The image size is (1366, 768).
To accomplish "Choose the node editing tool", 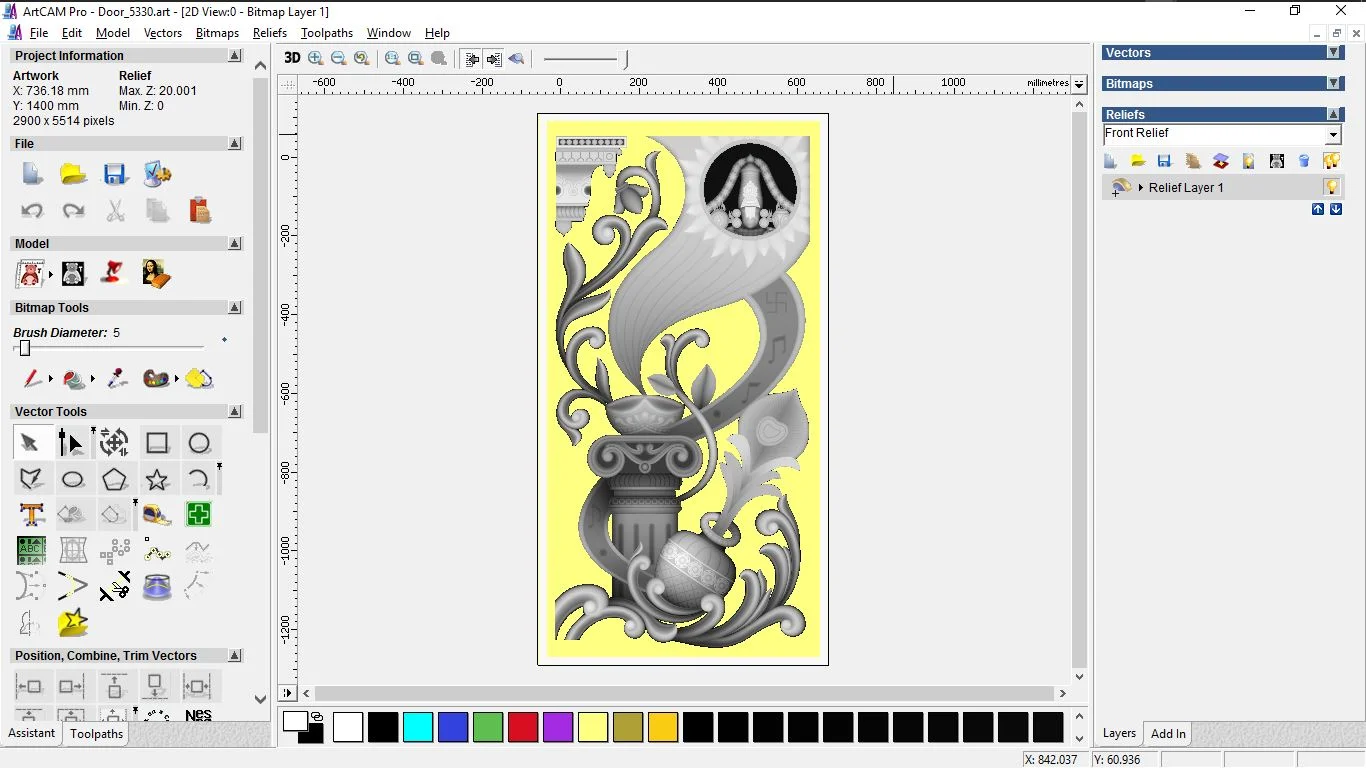I will (72, 443).
